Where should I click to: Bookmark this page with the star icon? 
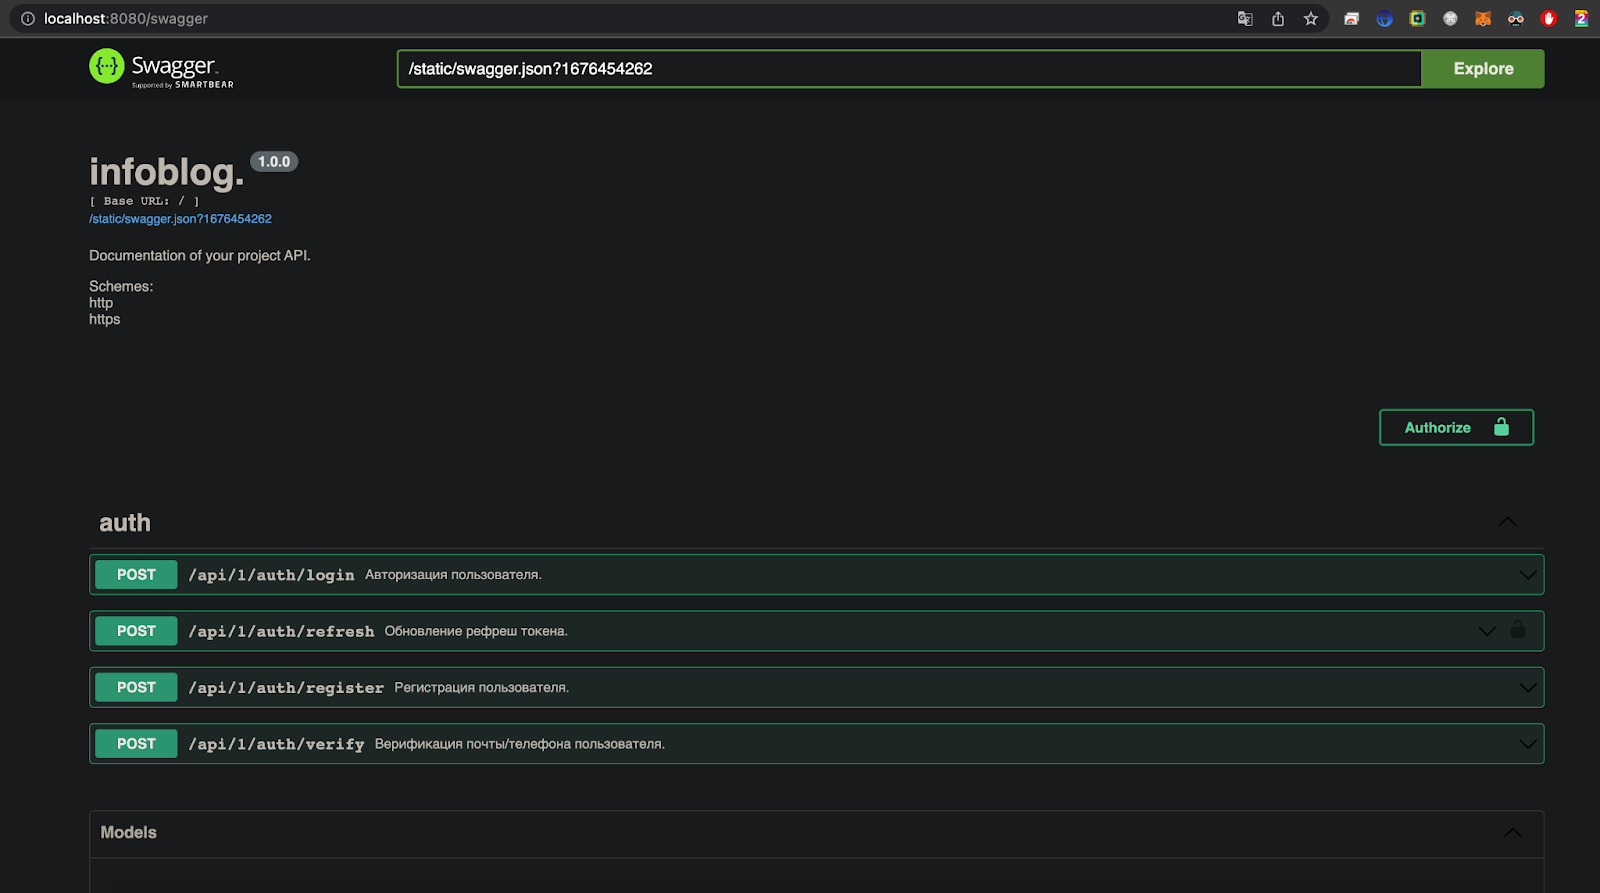click(1311, 19)
